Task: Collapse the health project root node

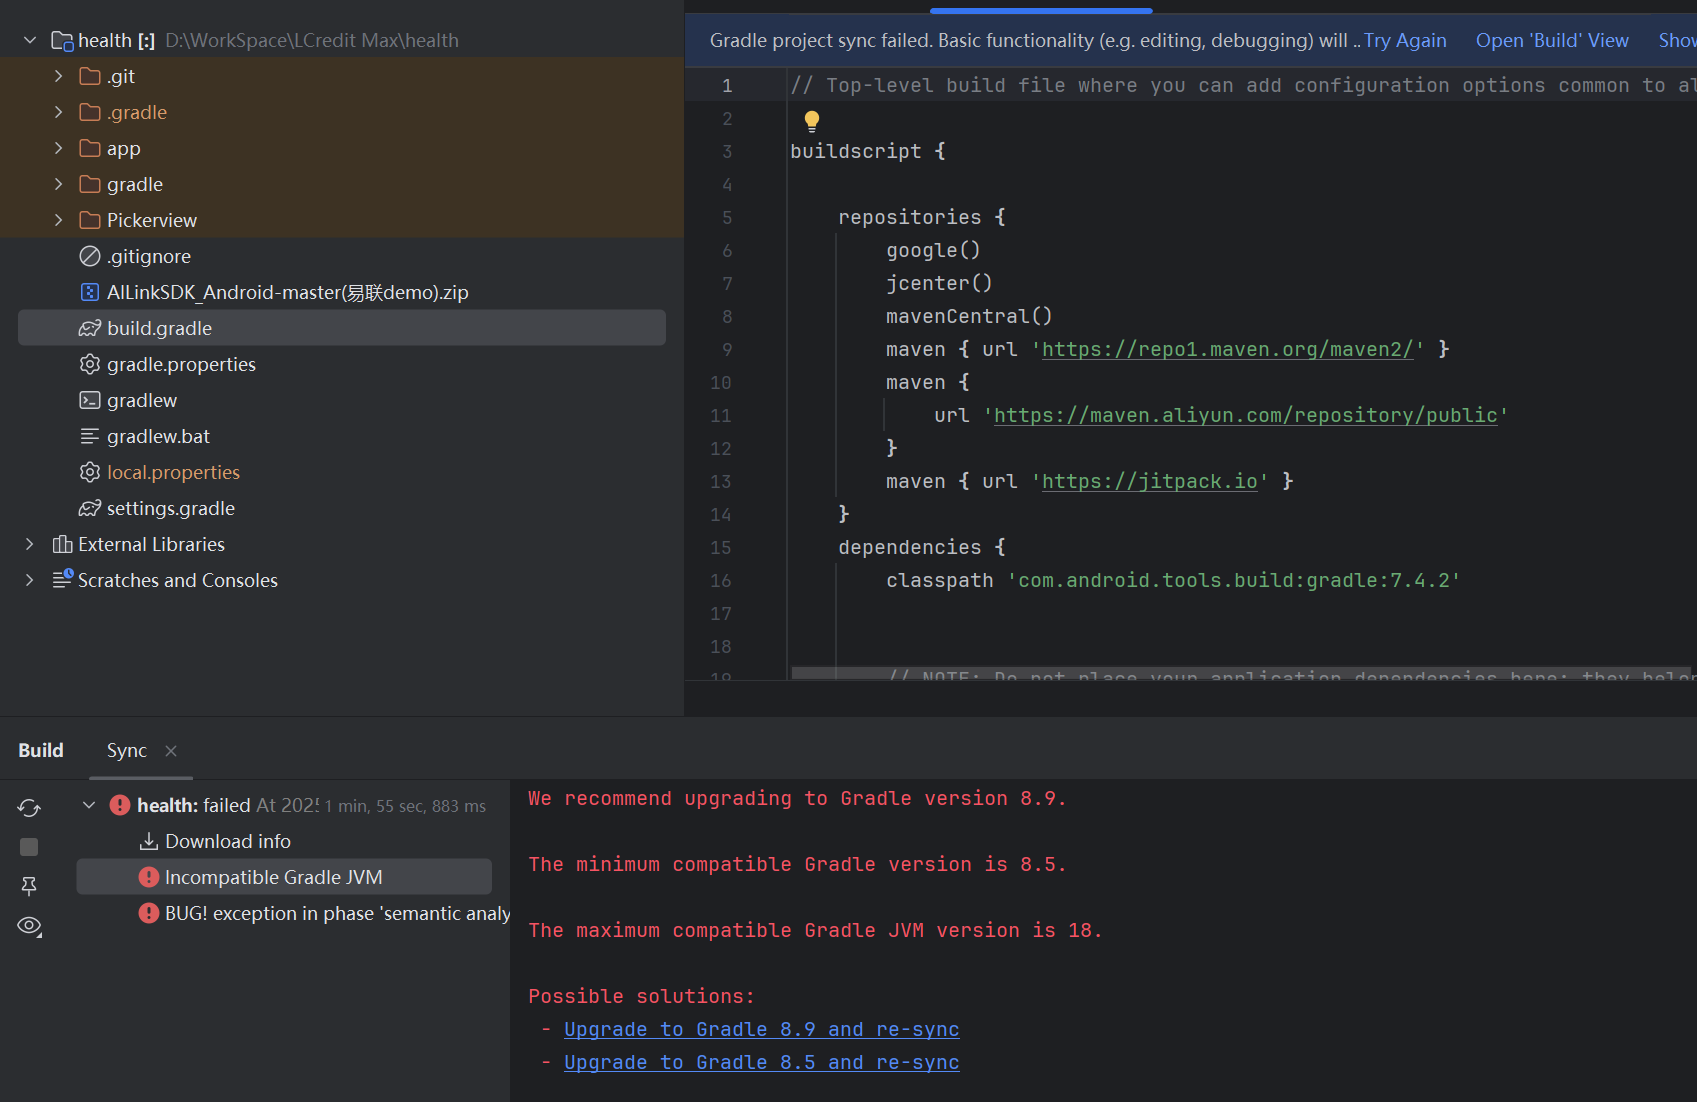Action: (30, 40)
